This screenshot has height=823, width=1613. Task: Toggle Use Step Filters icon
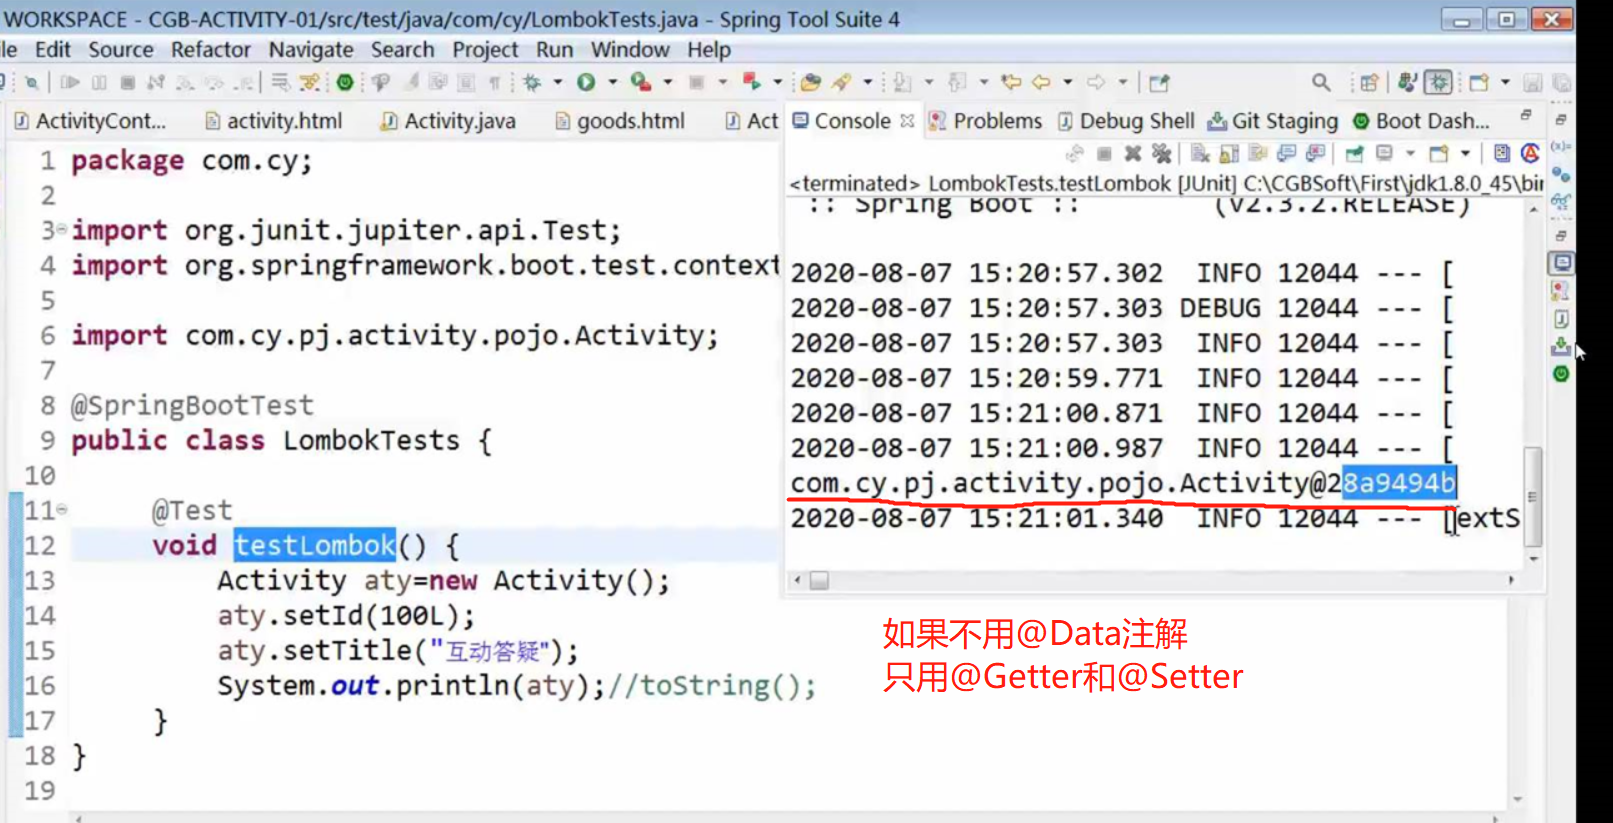[309, 83]
